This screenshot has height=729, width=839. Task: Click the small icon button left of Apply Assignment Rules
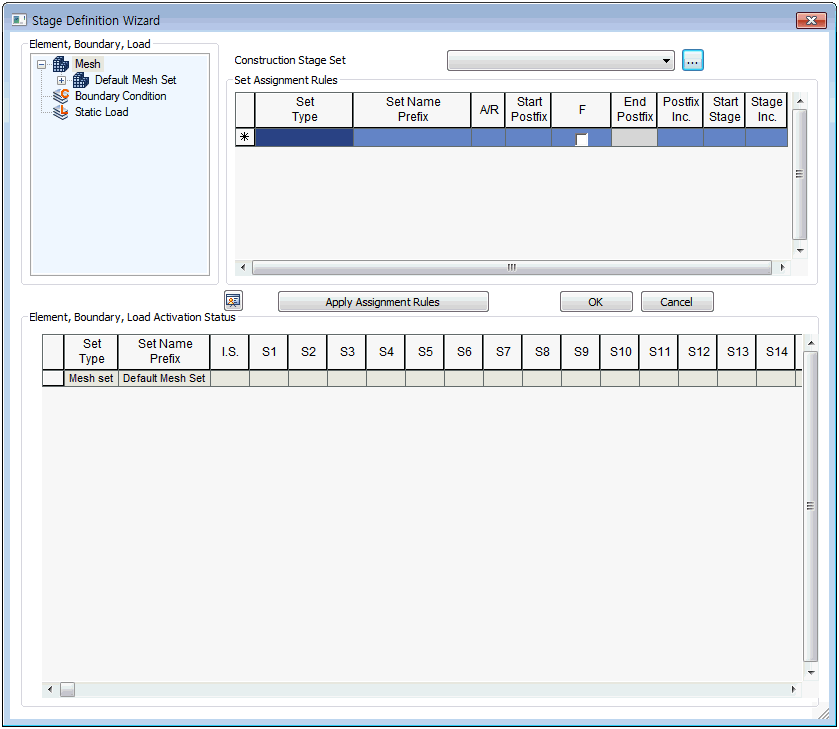233,300
